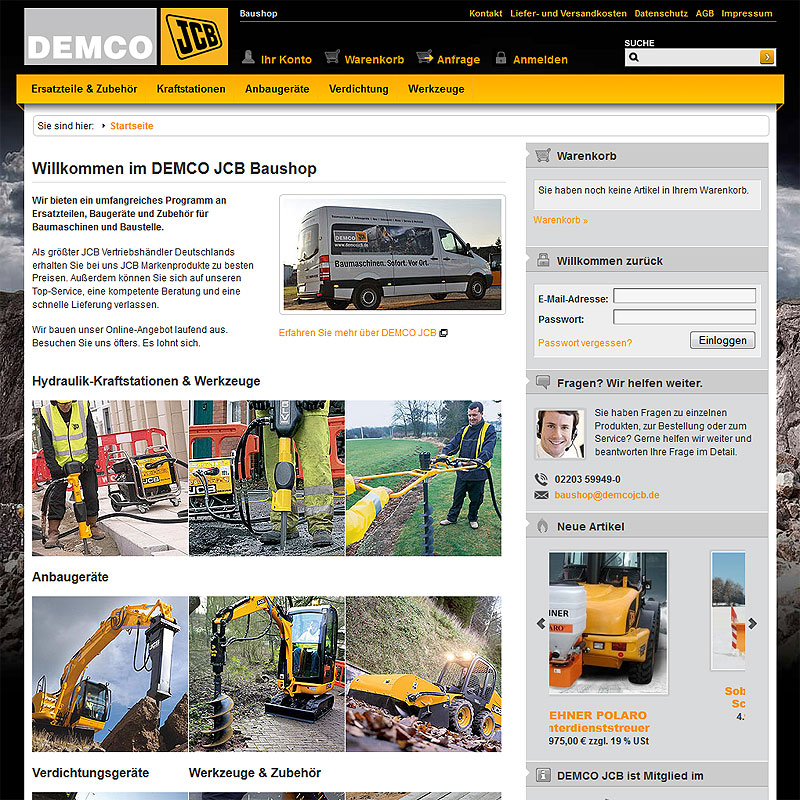Click the DEMCO logo
The image size is (800, 800).
(90, 36)
